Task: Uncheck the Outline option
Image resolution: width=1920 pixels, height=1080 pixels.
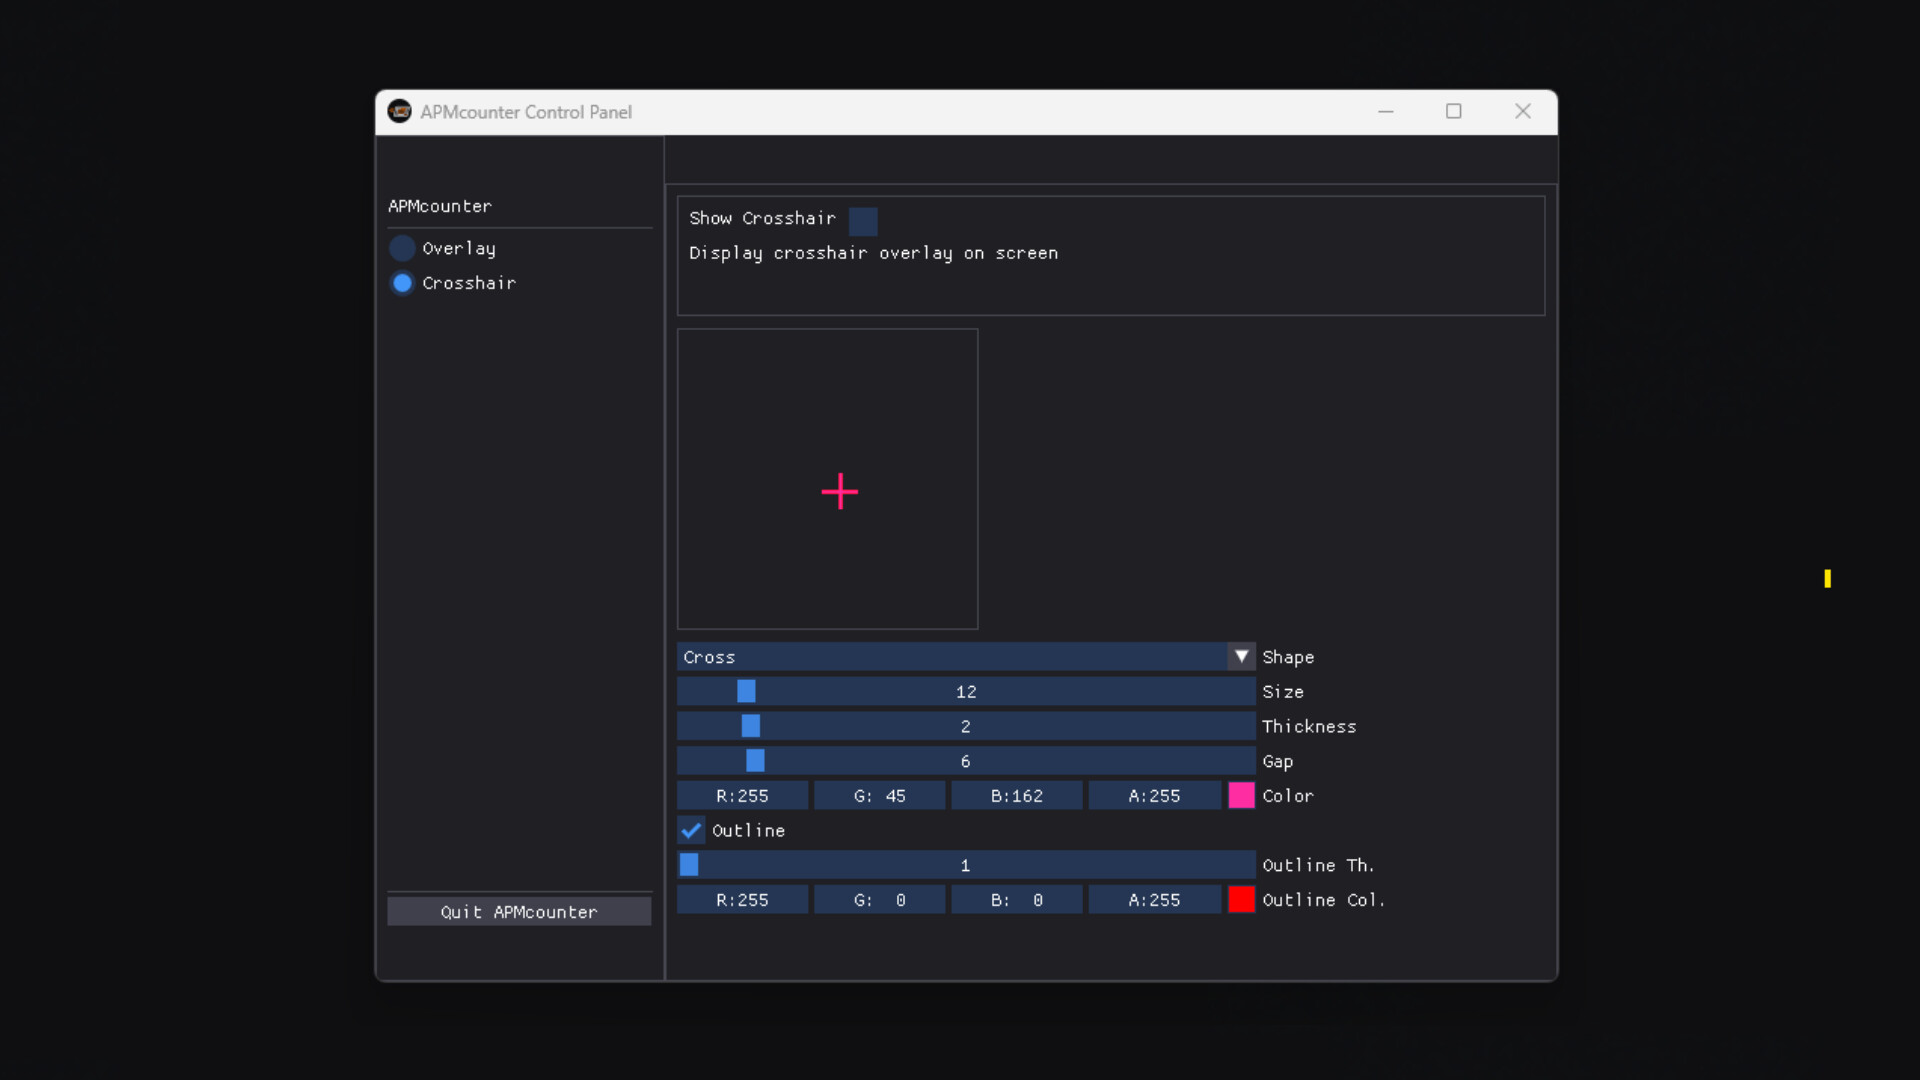Action: point(690,830)
